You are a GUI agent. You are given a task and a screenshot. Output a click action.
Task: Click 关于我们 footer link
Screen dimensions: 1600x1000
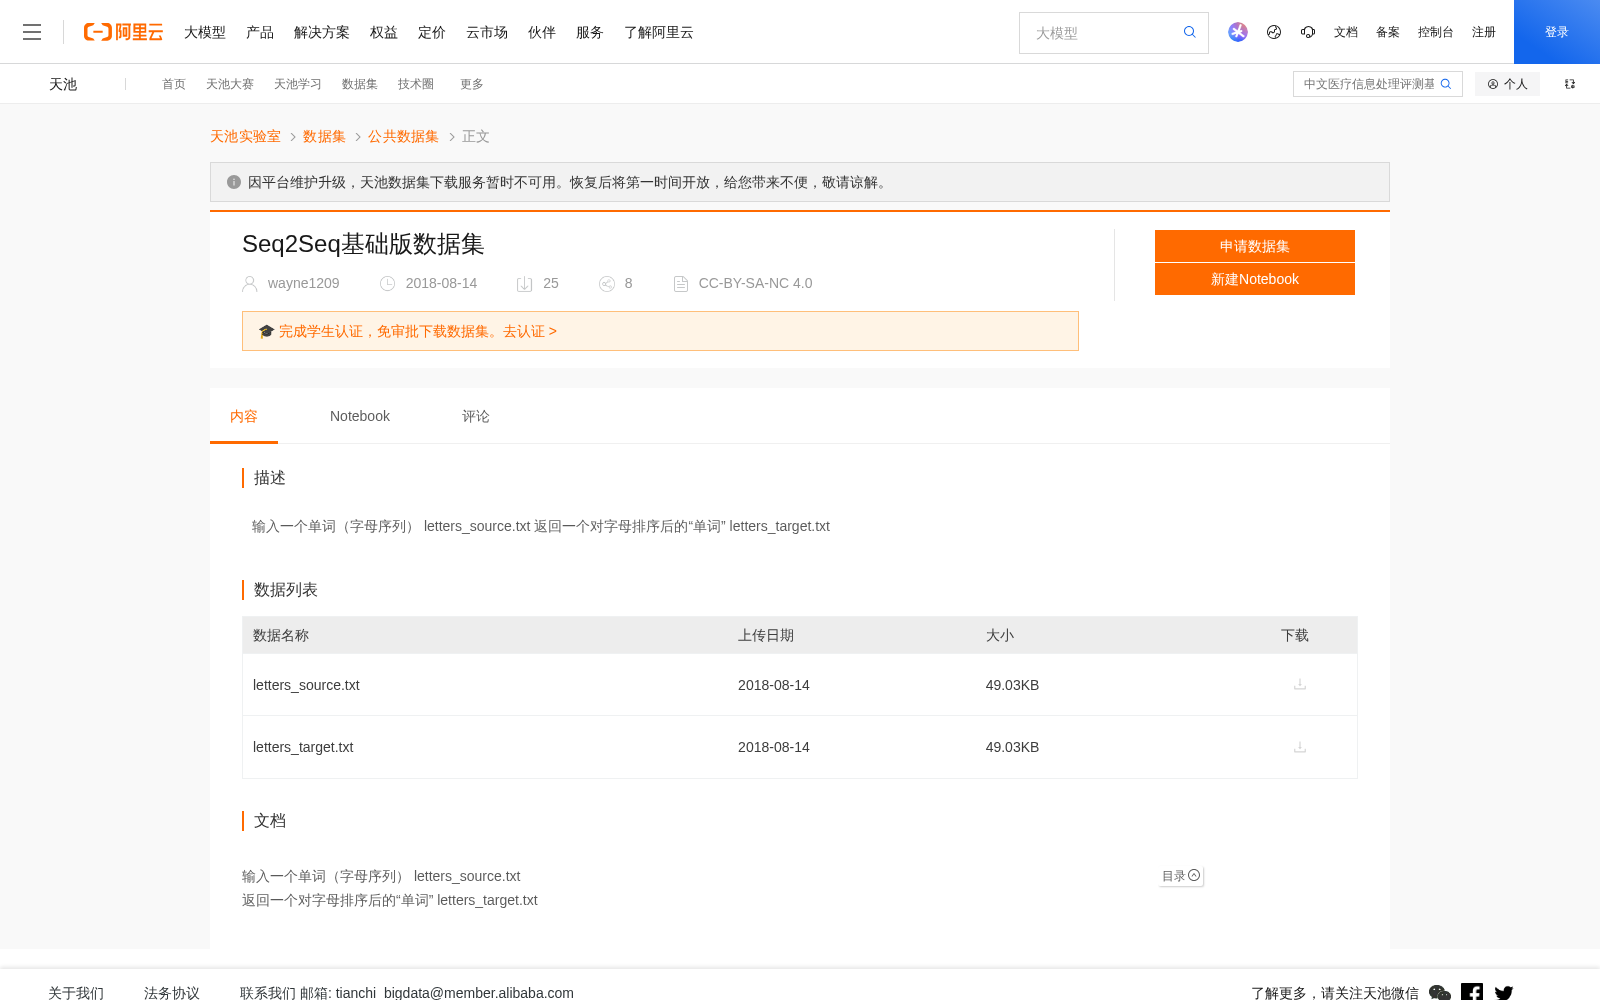click(x=76, y=993)
